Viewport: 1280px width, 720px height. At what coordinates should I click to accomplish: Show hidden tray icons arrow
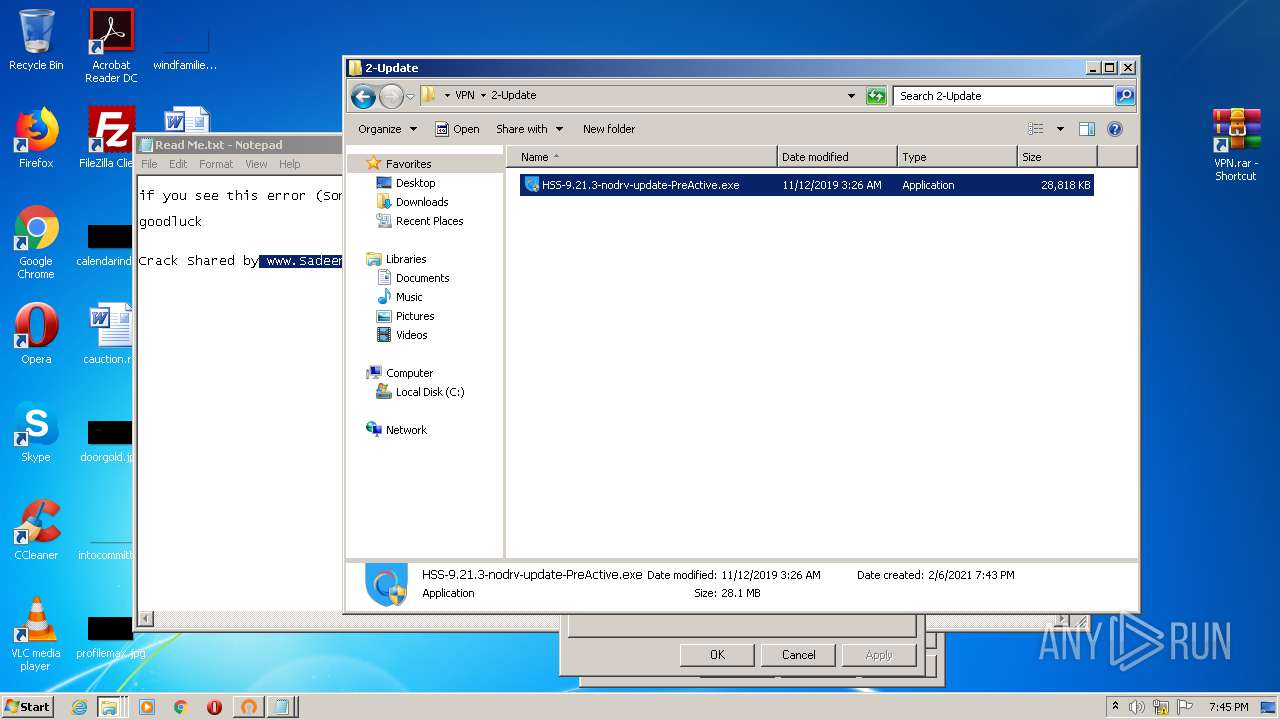pos(1116,707)
